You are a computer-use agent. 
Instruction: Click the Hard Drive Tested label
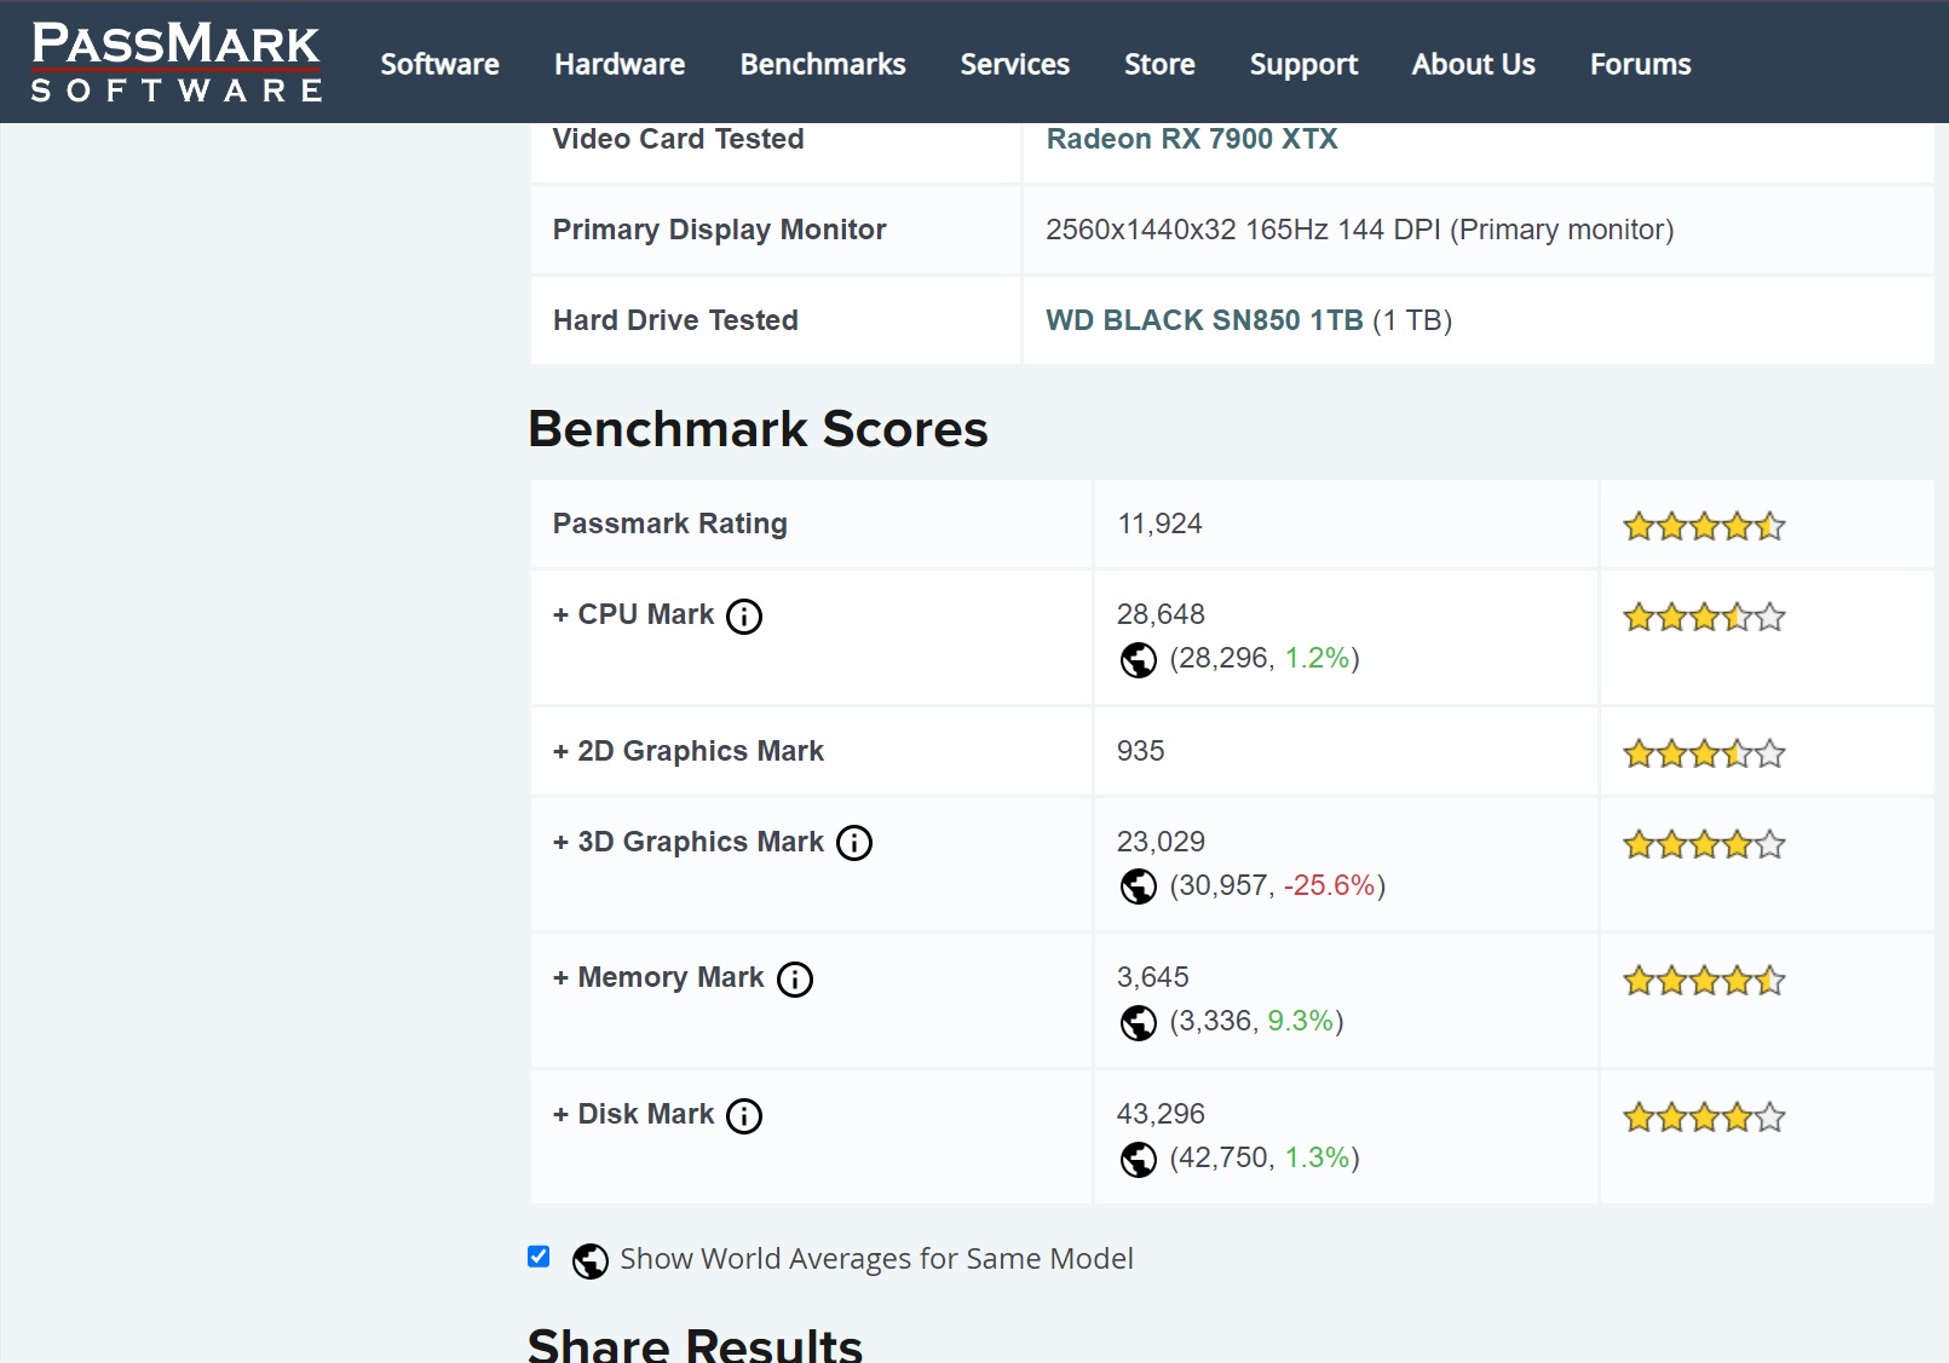[676, 320]
